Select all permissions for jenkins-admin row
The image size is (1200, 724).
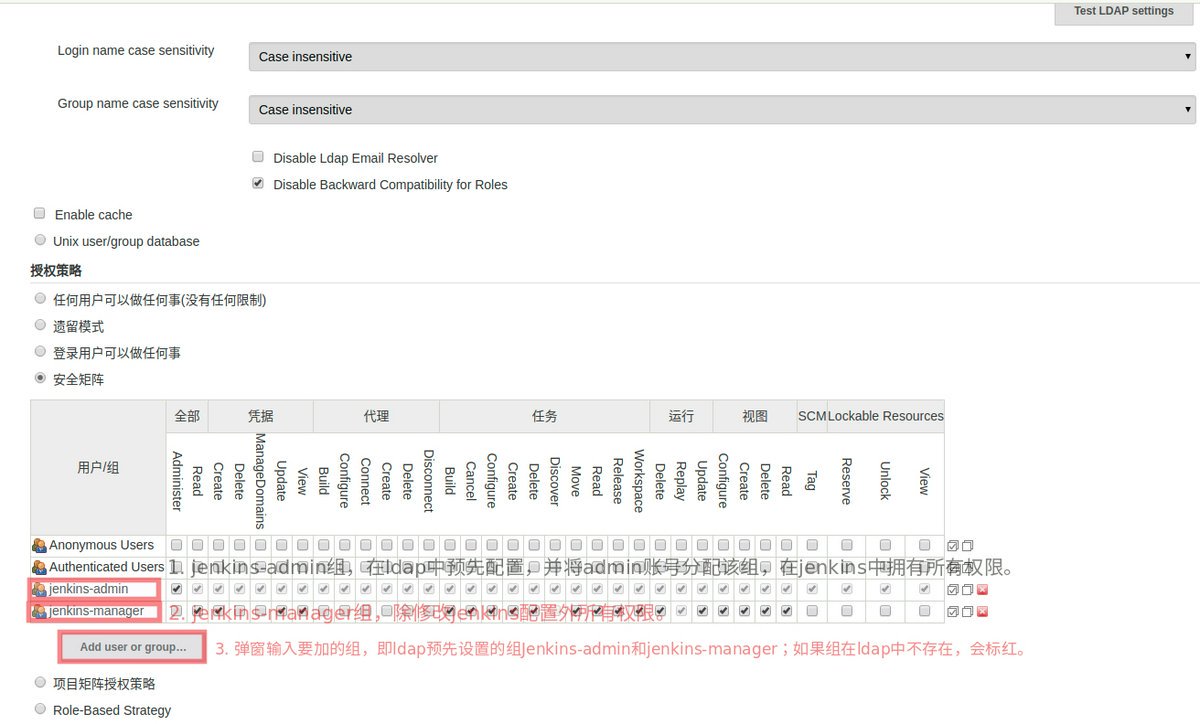pyautogui.click(x=953, y=590)
